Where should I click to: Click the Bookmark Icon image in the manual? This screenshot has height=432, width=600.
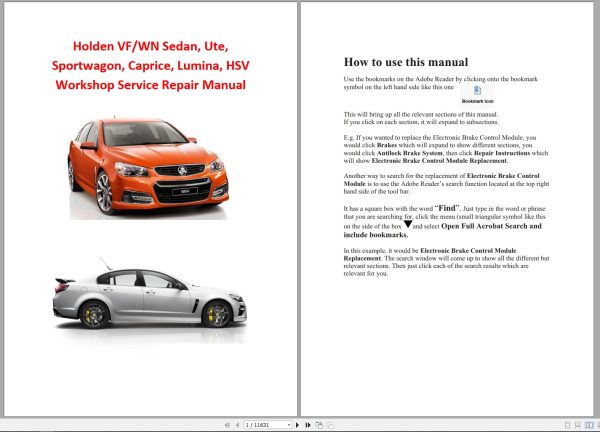click(x=478, y=95)
